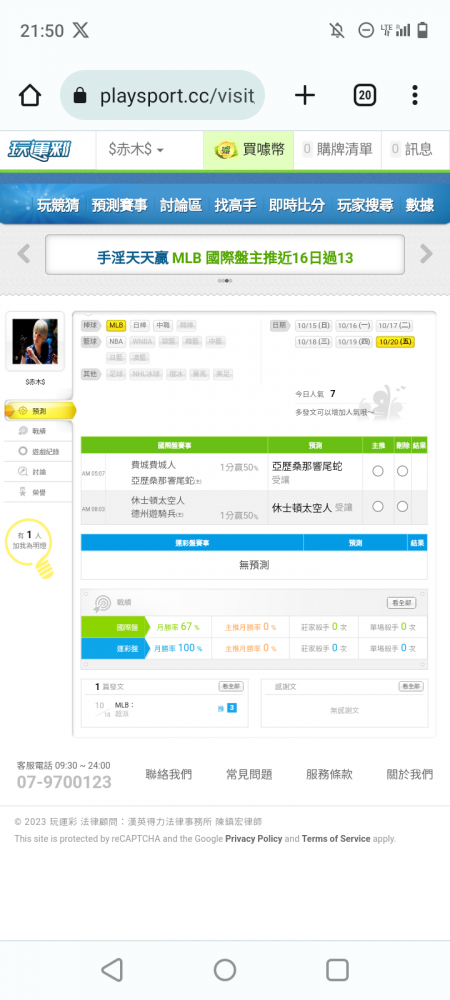Open the browser three-dot menu
This screenshot has width=450, height=1000.
(415, 96)
